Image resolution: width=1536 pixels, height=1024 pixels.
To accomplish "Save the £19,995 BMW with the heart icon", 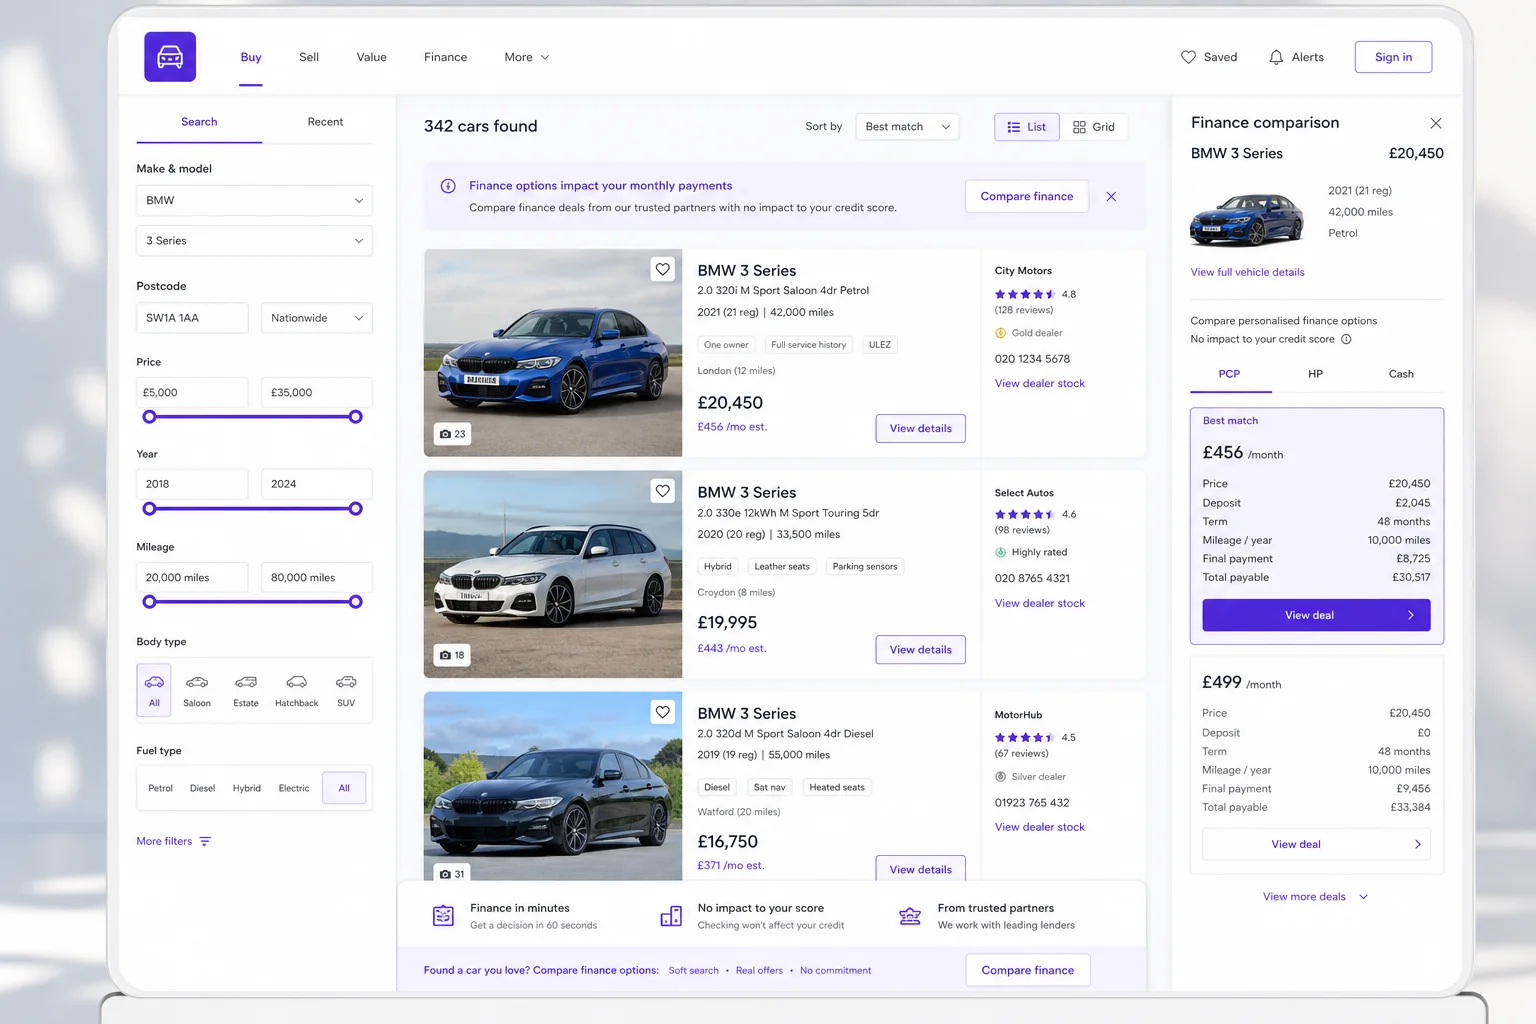I will (x=662, y=491).
